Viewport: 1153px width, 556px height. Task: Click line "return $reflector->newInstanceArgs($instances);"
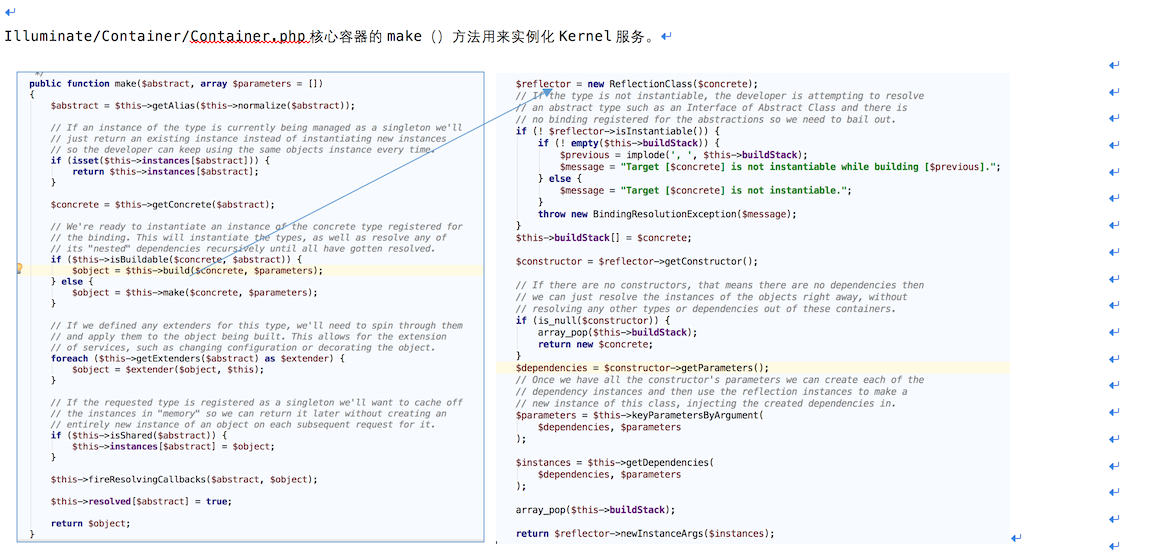point(645,534)
